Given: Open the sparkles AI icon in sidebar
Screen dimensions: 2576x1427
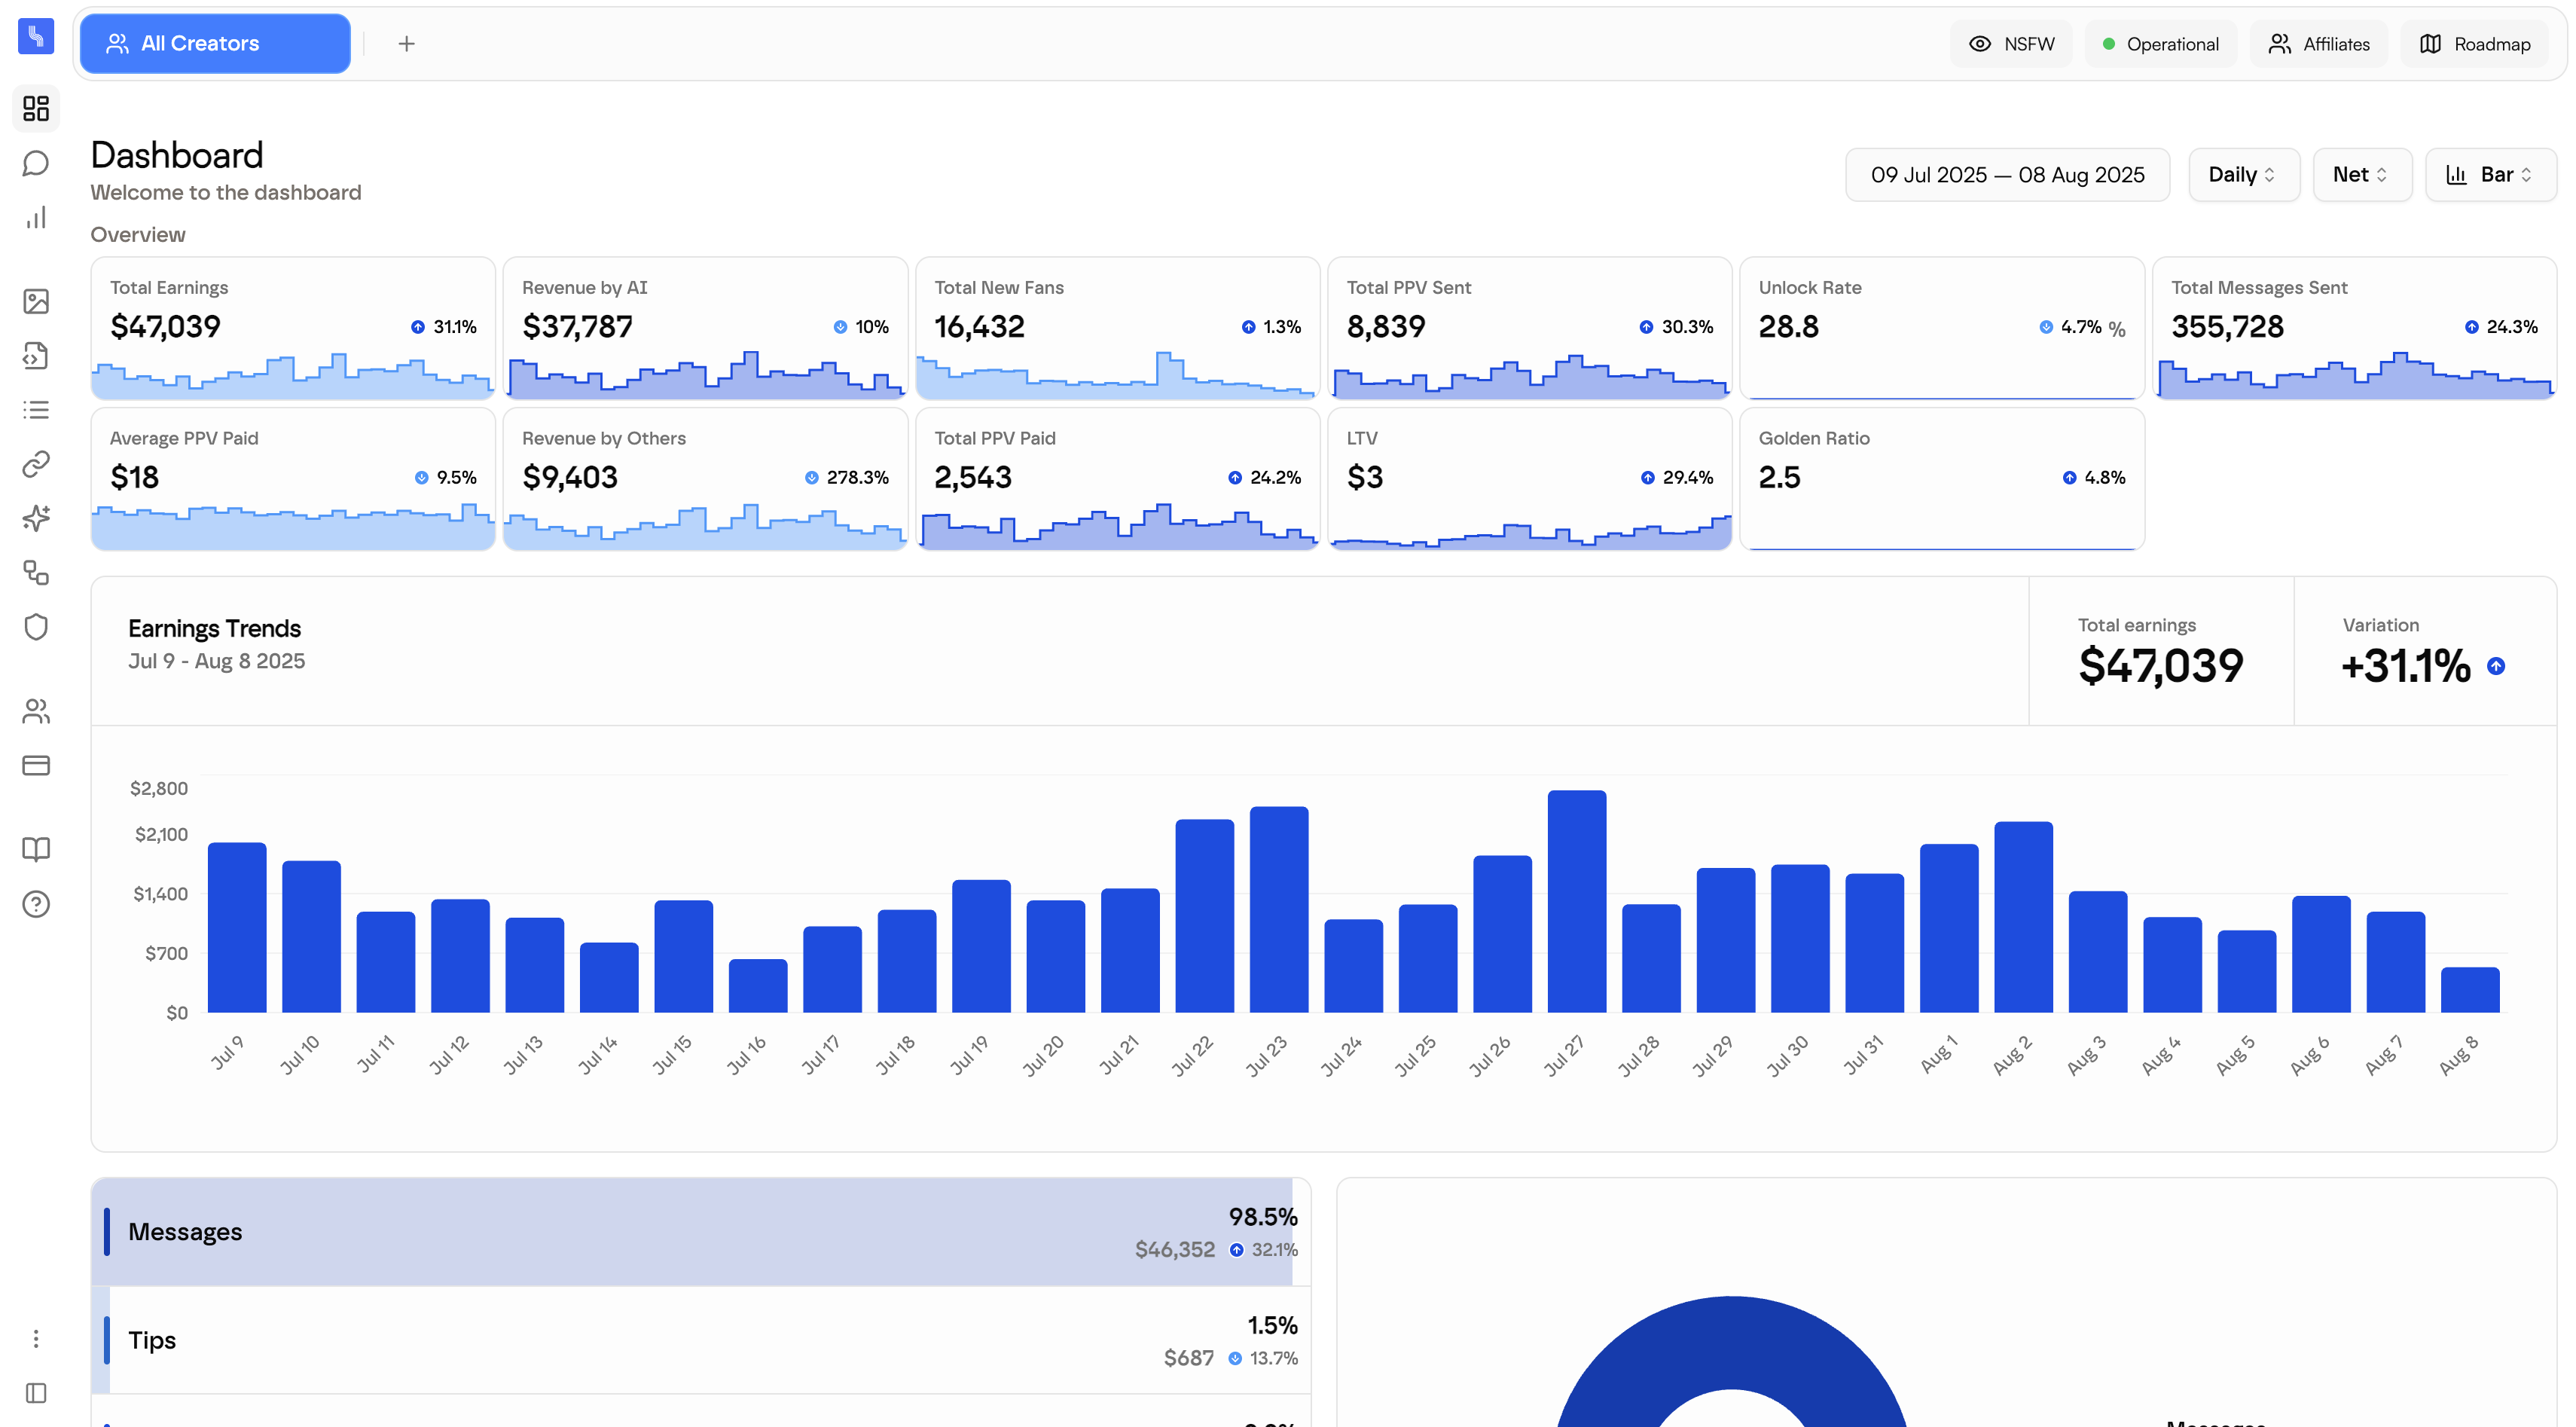Looking at the screenshot, I should [36, 518].
